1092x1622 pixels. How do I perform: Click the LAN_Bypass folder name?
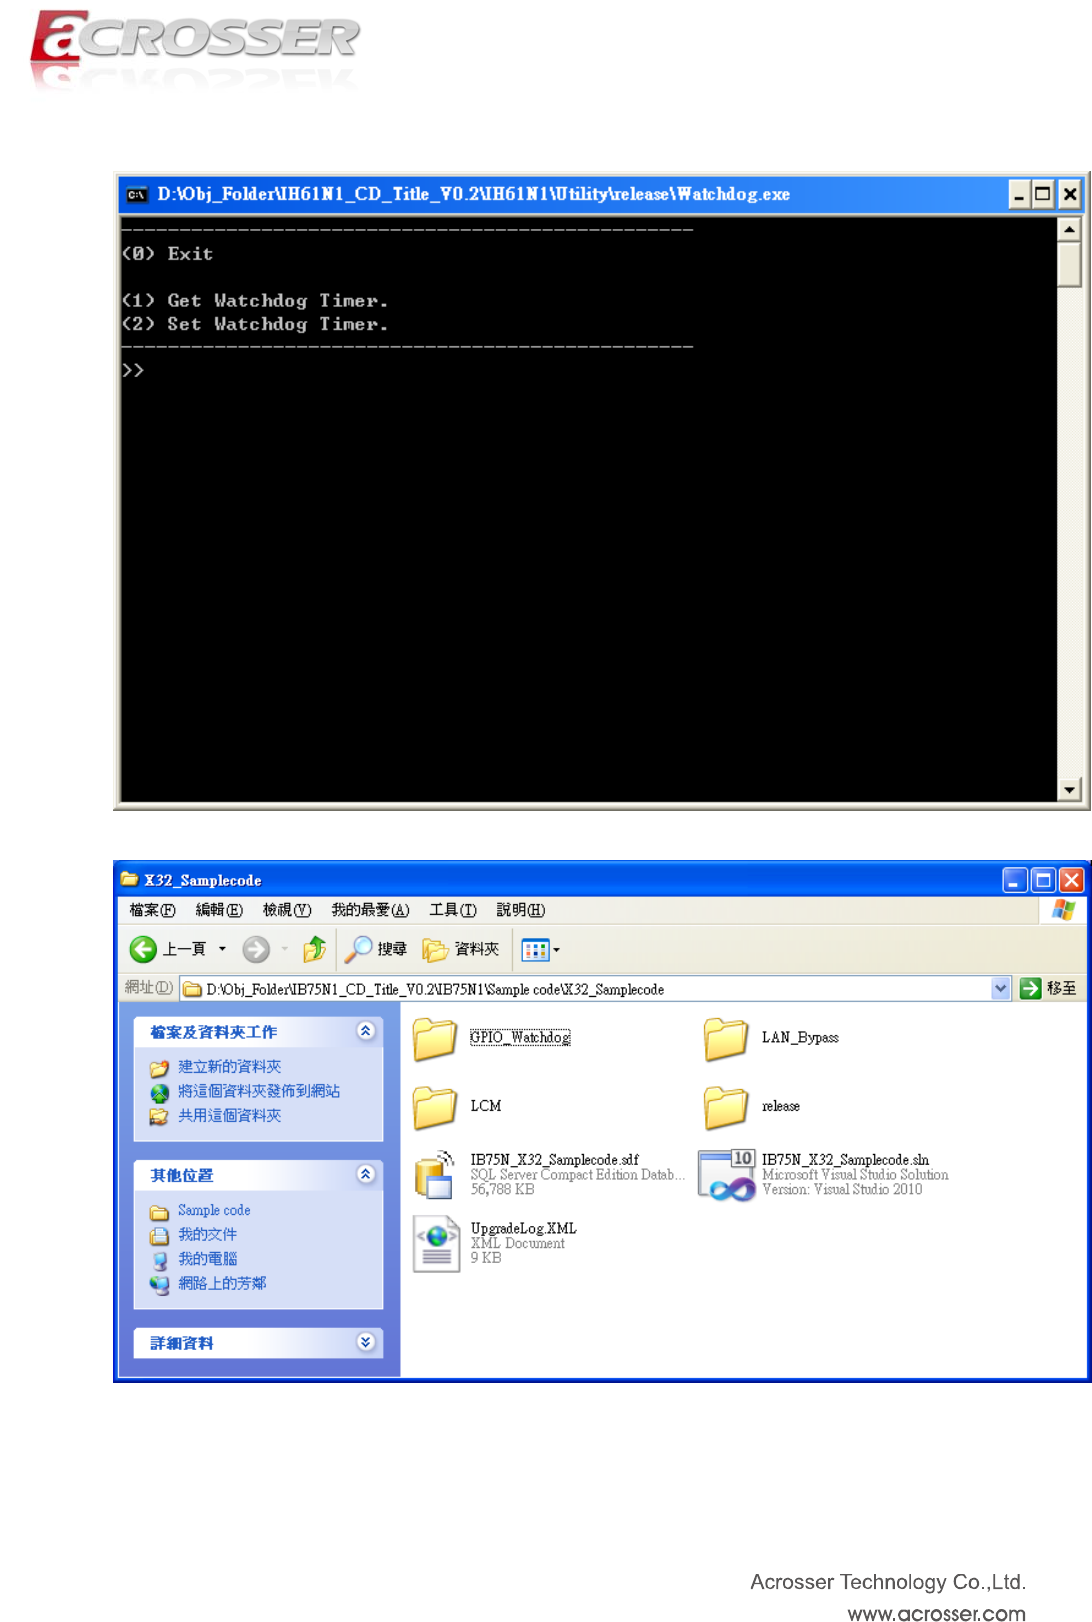coord(800,1038)
